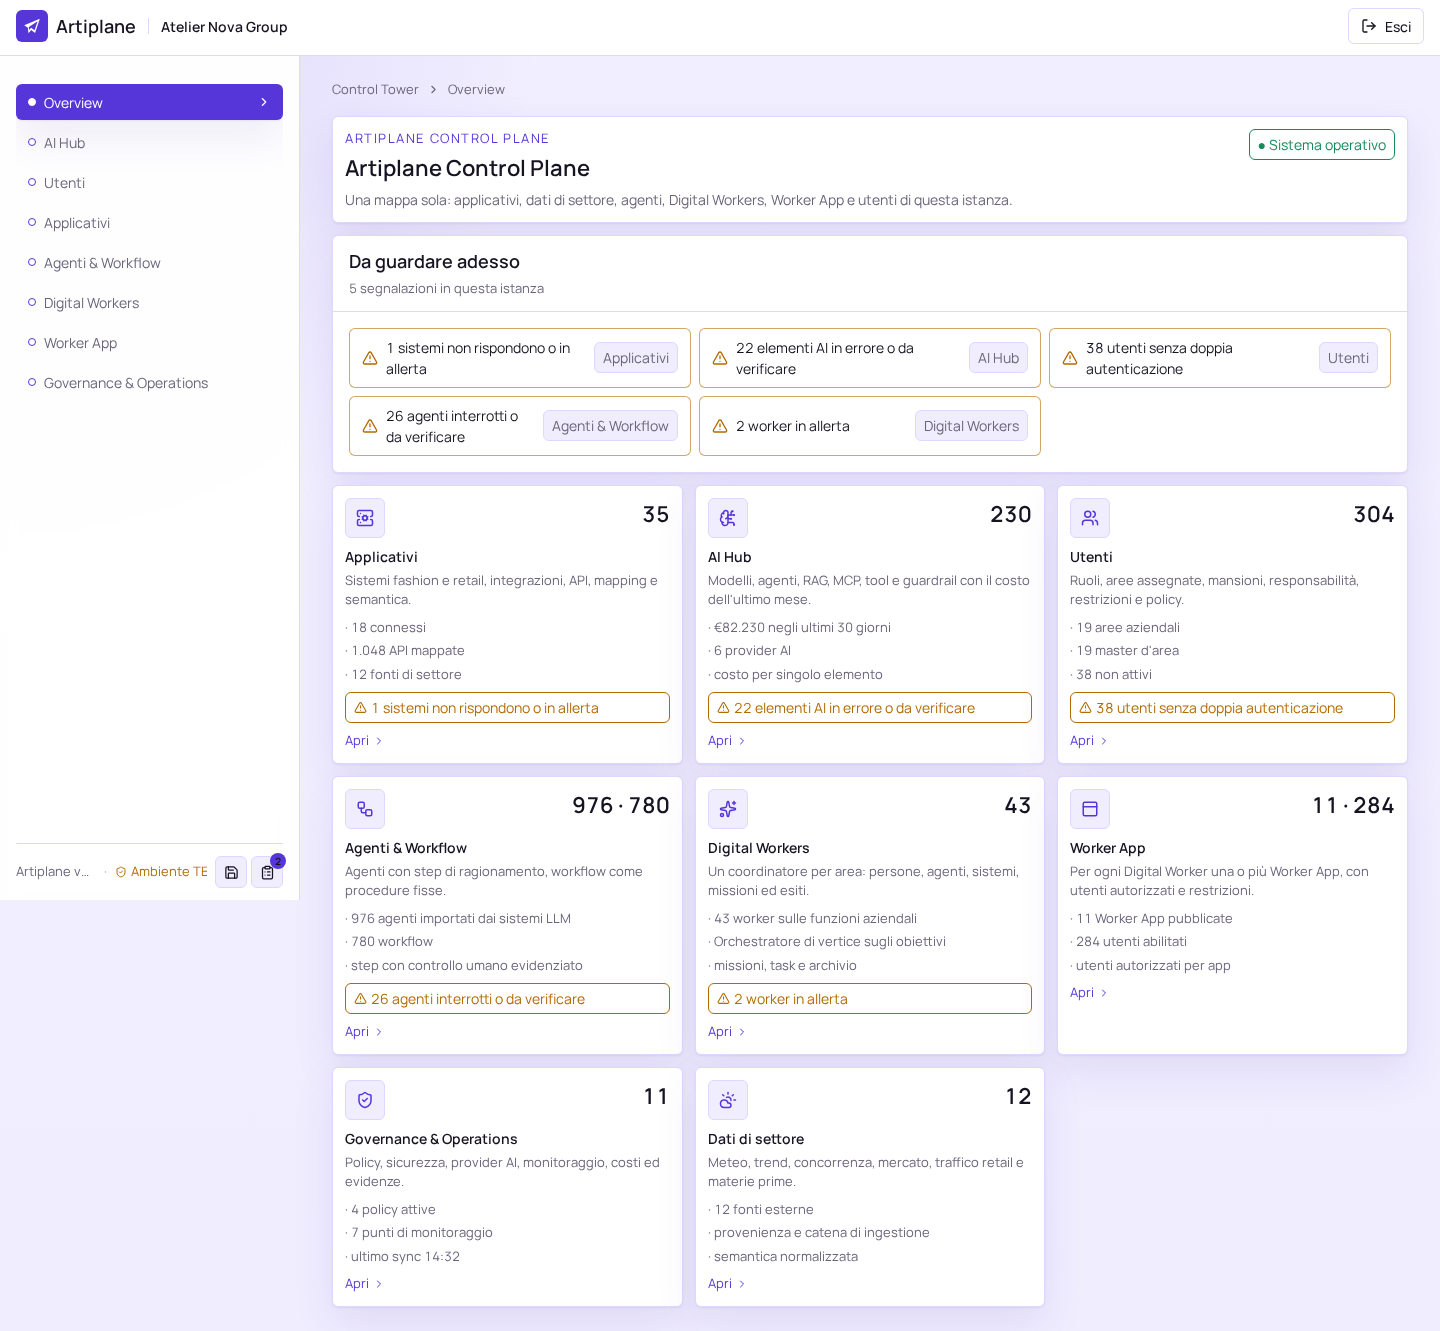The image size is (1440, 1331).
Task: Click the Overview breadcrumb text
Action: [x=476, y=90]
